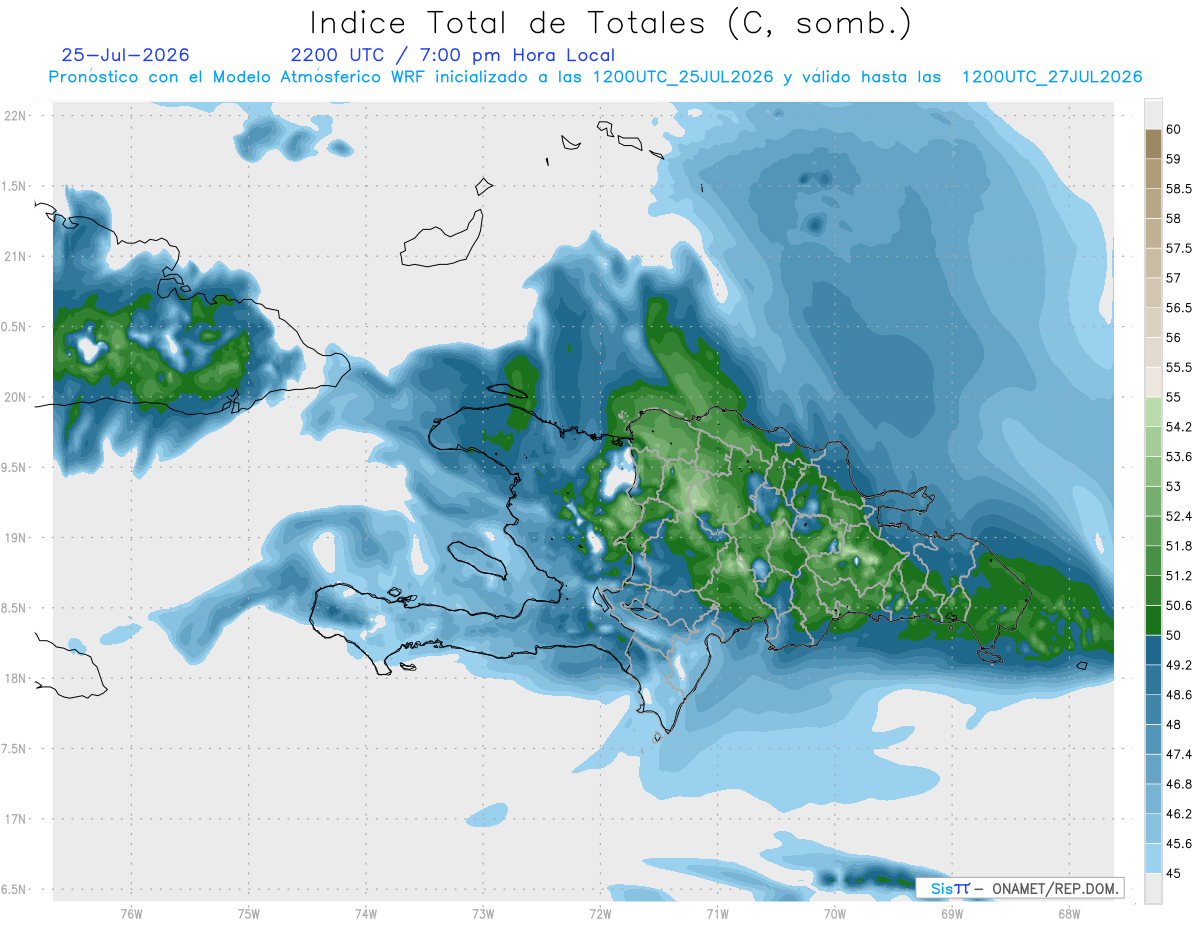Pick the pale blue swatch between 45 and 45.6
Viewport: 1200px width, 927px height.
click(x=1153, y=859)
